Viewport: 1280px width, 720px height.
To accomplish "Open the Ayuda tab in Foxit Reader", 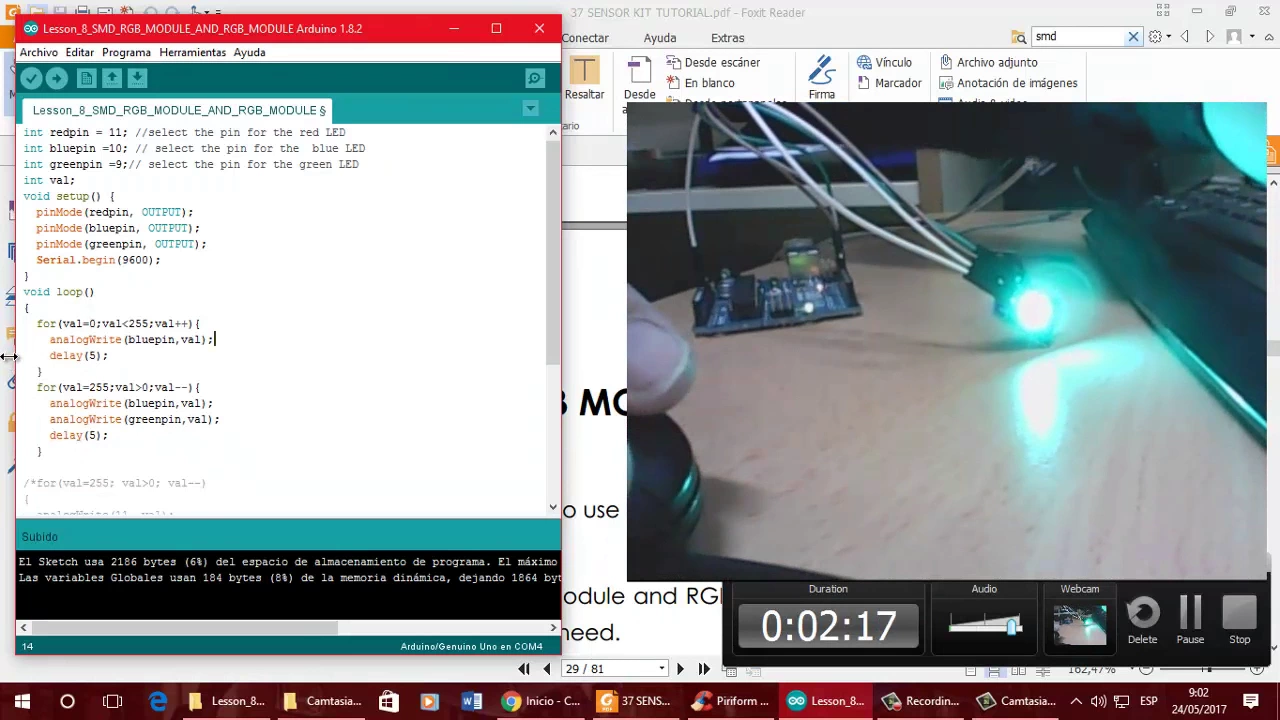I will pyautogui.click(x=660, y=38).
